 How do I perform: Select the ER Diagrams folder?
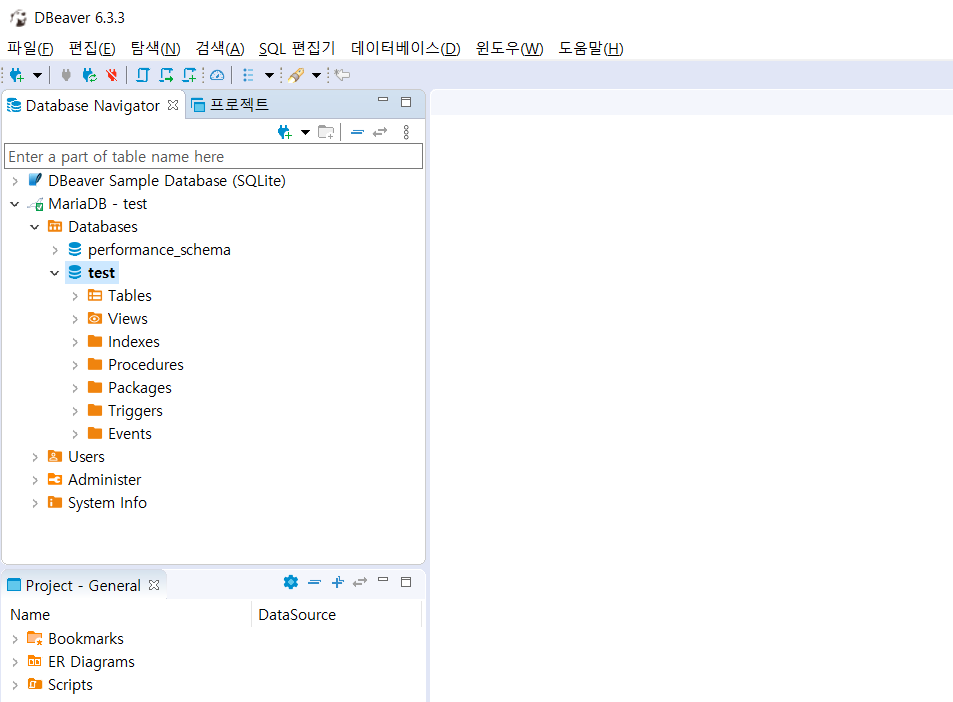click(91, 662)
